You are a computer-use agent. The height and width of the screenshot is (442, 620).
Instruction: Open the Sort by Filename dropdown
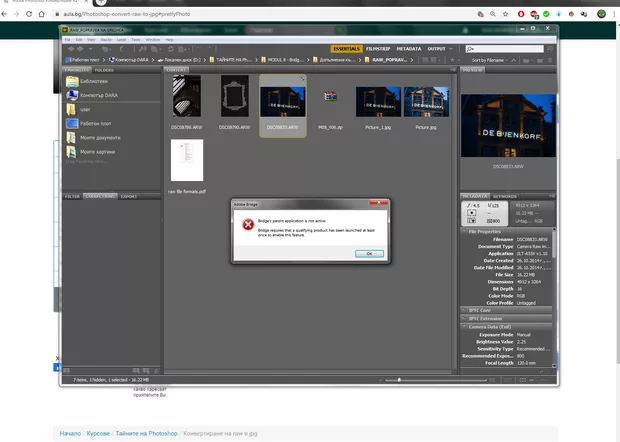pyautogui.click(x=492, y=60)
